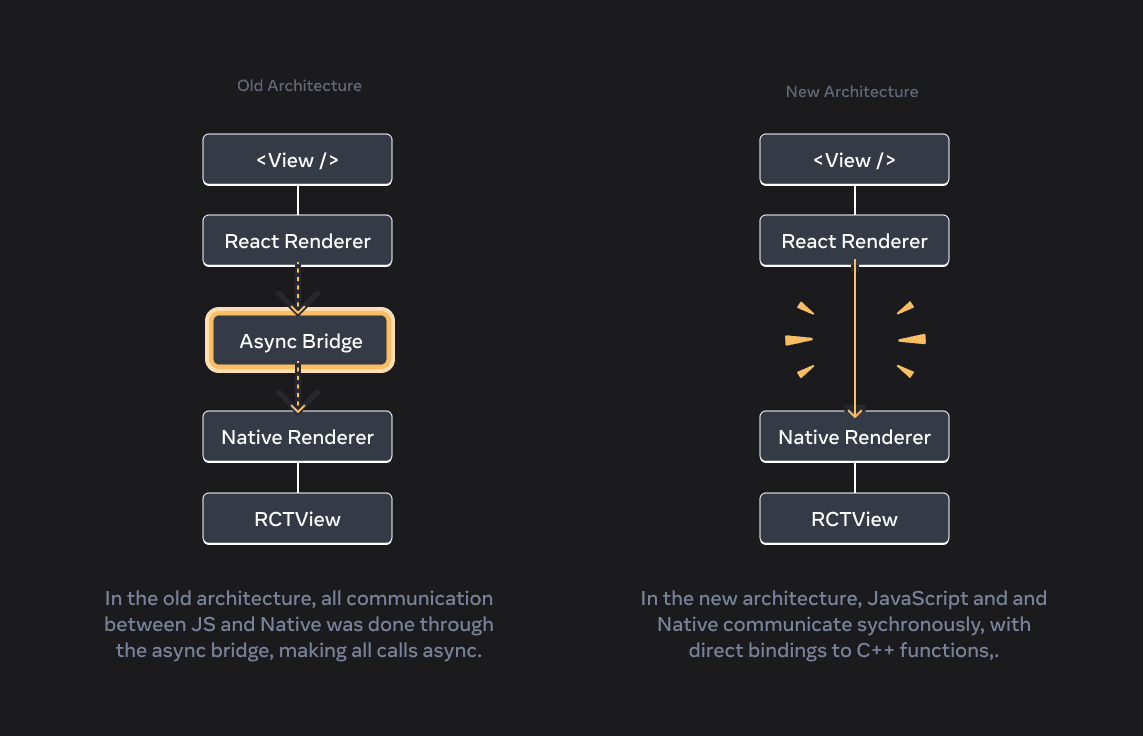Click the React Renderer box on the right diagram

[854, 240]
